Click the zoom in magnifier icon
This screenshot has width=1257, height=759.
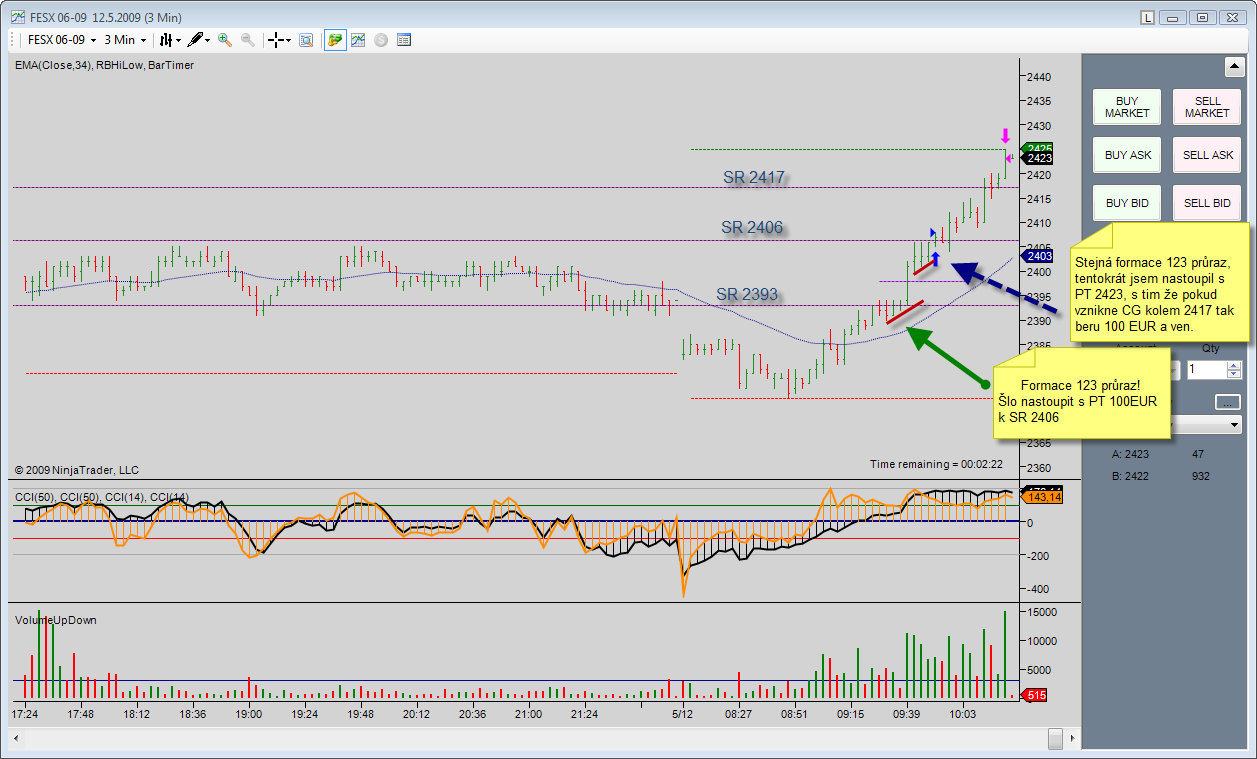[x=225, y=40]
